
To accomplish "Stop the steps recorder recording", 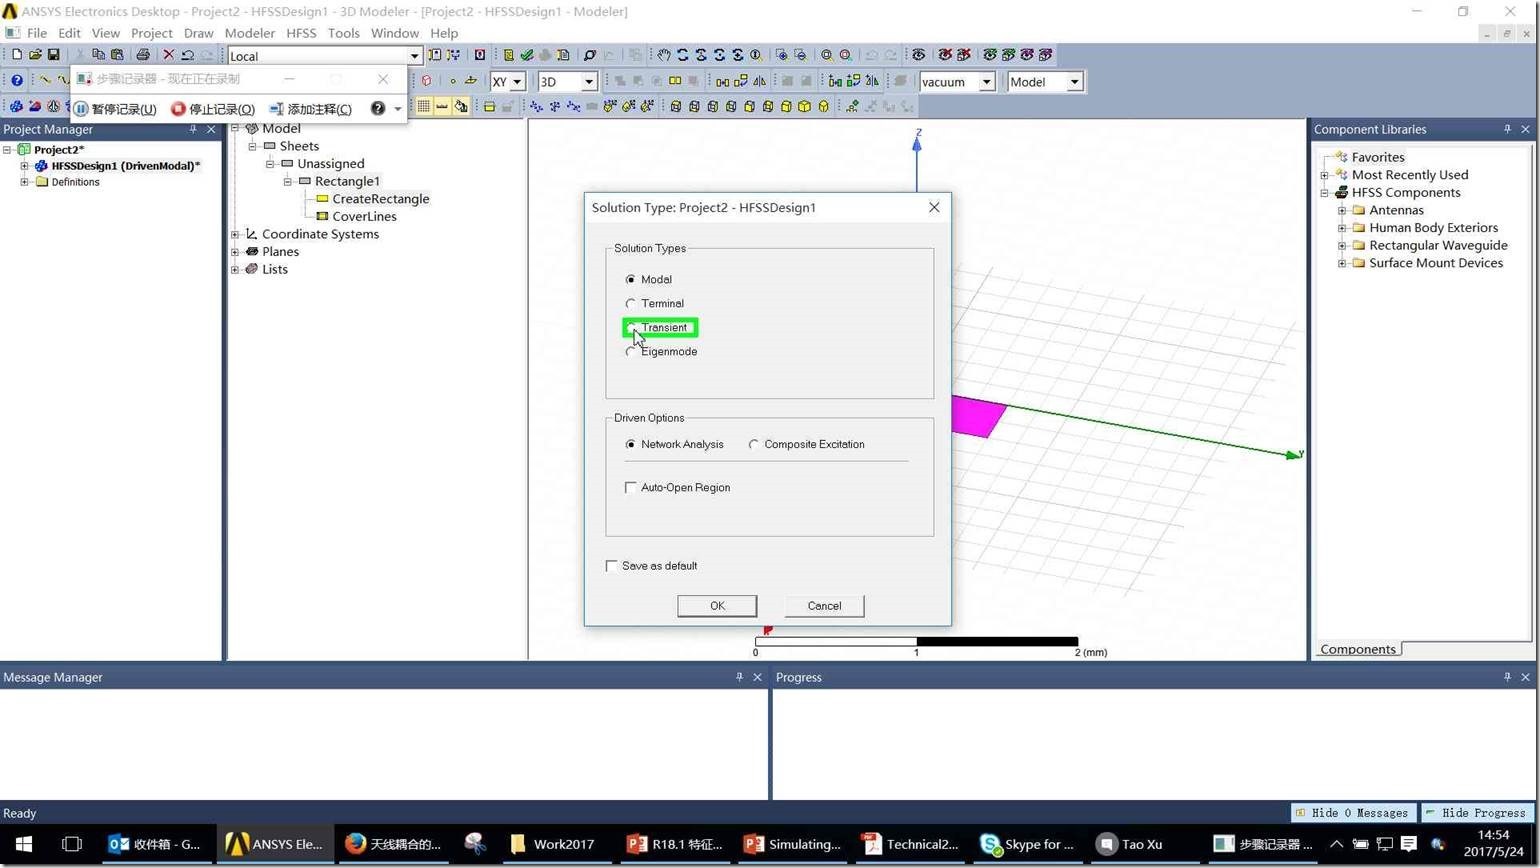I will point(213,109).
